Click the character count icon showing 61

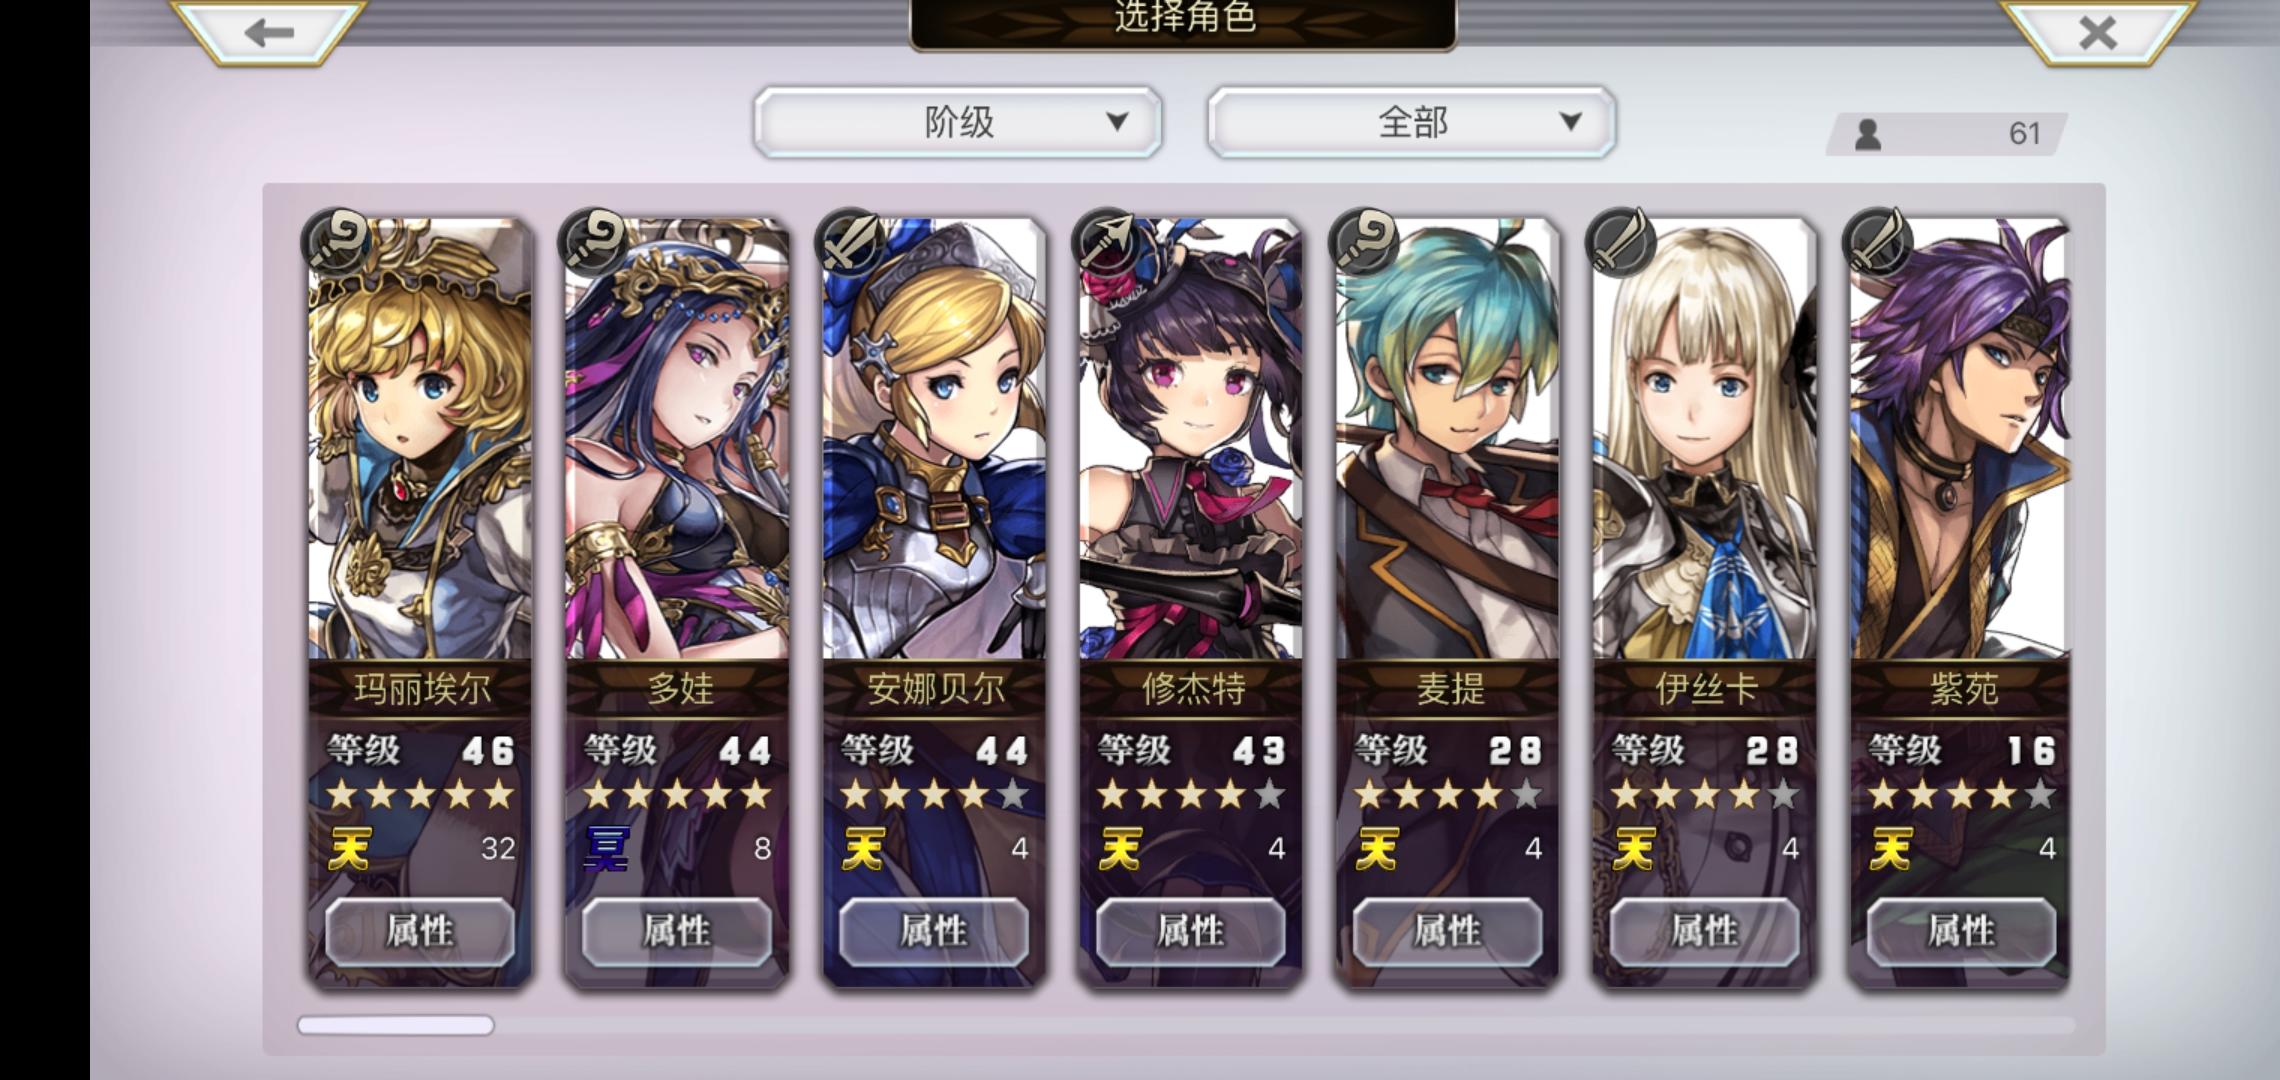(x=1868, y=134)
